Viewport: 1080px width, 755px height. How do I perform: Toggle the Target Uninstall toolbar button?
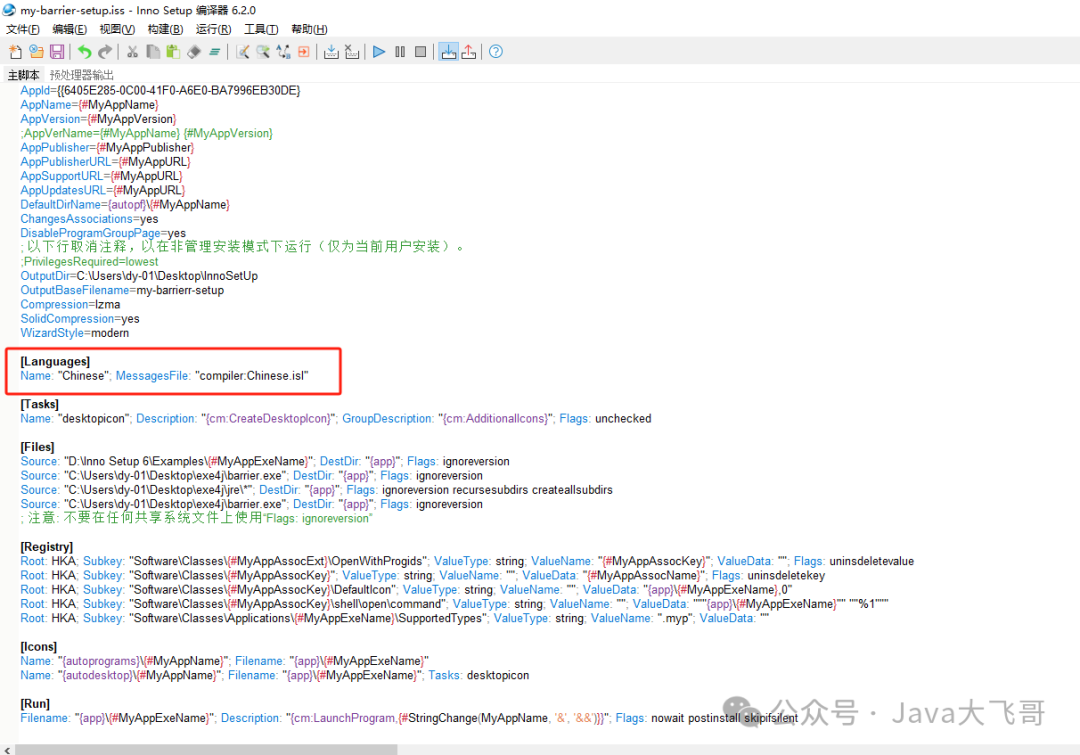point(469,52)
